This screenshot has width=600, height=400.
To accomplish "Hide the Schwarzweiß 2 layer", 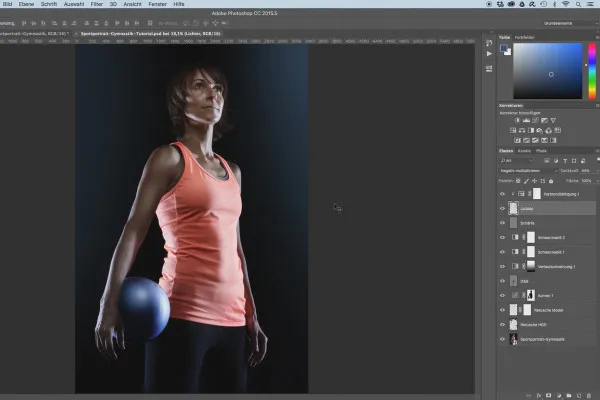I will (x=502, y=237).
